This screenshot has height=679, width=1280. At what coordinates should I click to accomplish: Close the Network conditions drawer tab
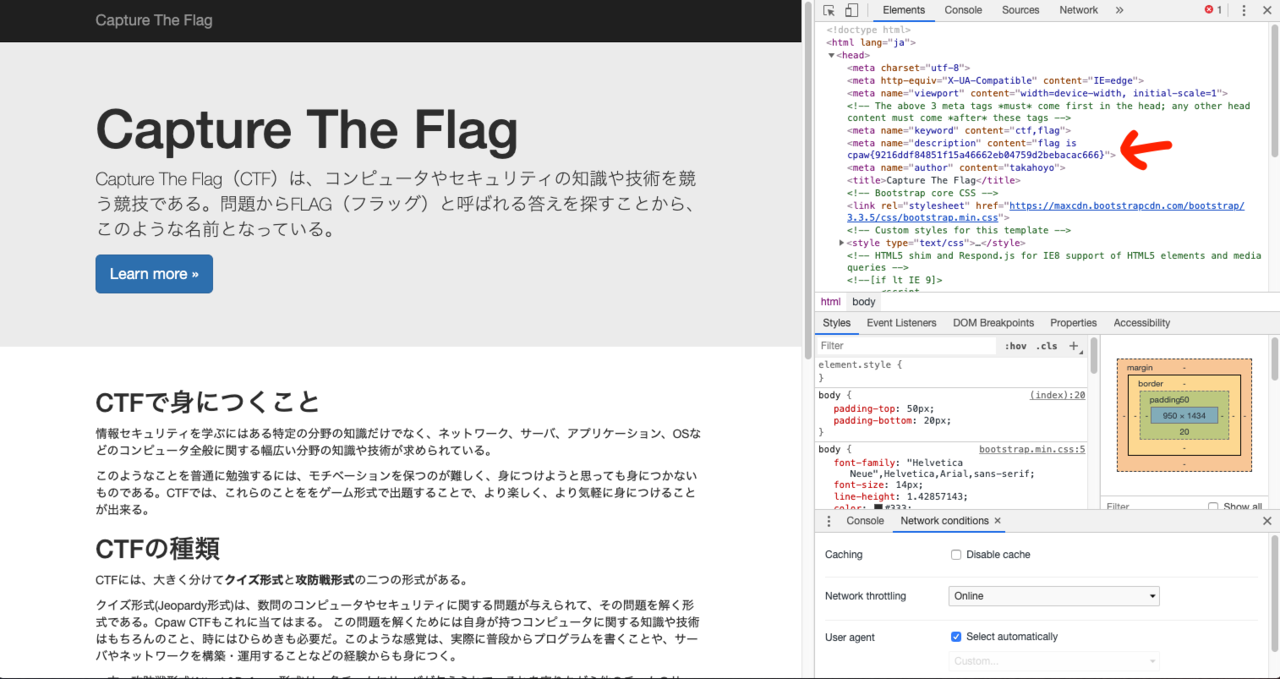point(997,521)
